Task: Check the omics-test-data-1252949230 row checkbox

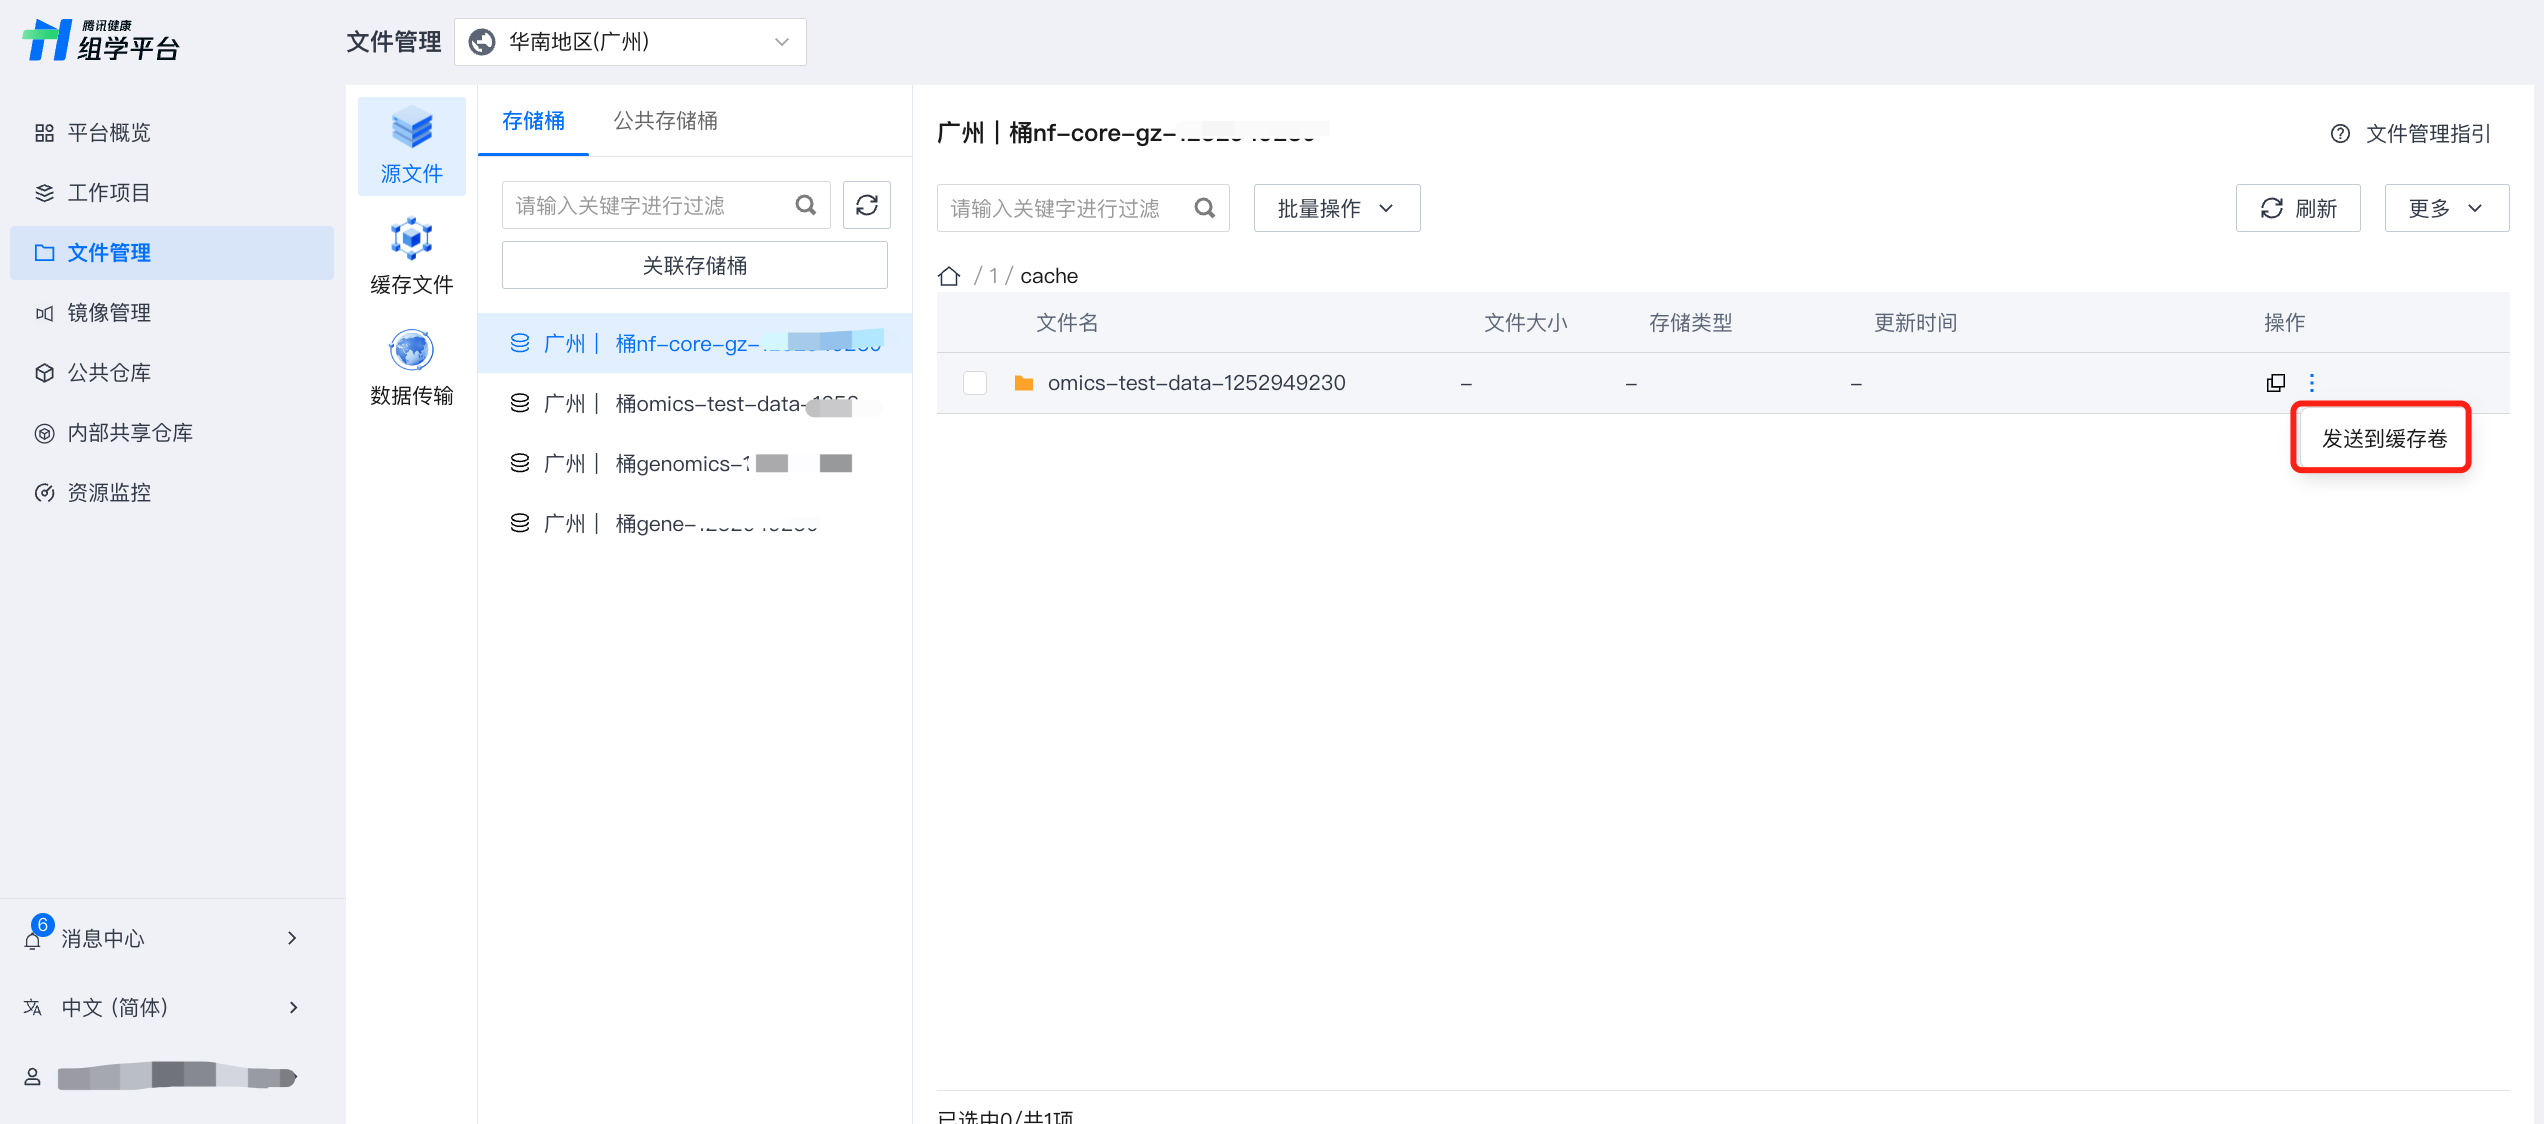Action: tap(975, 383)
